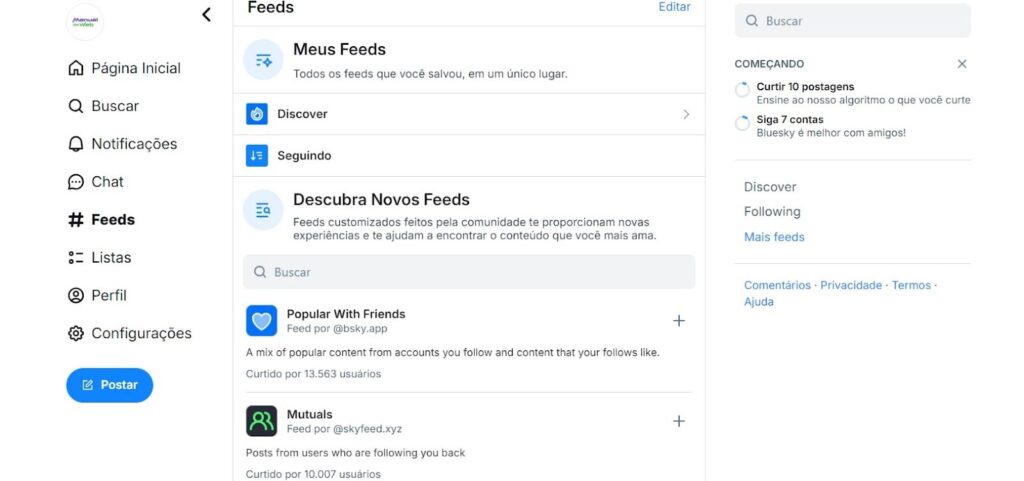Click the blue Postar button

click(x=109, y=385)
